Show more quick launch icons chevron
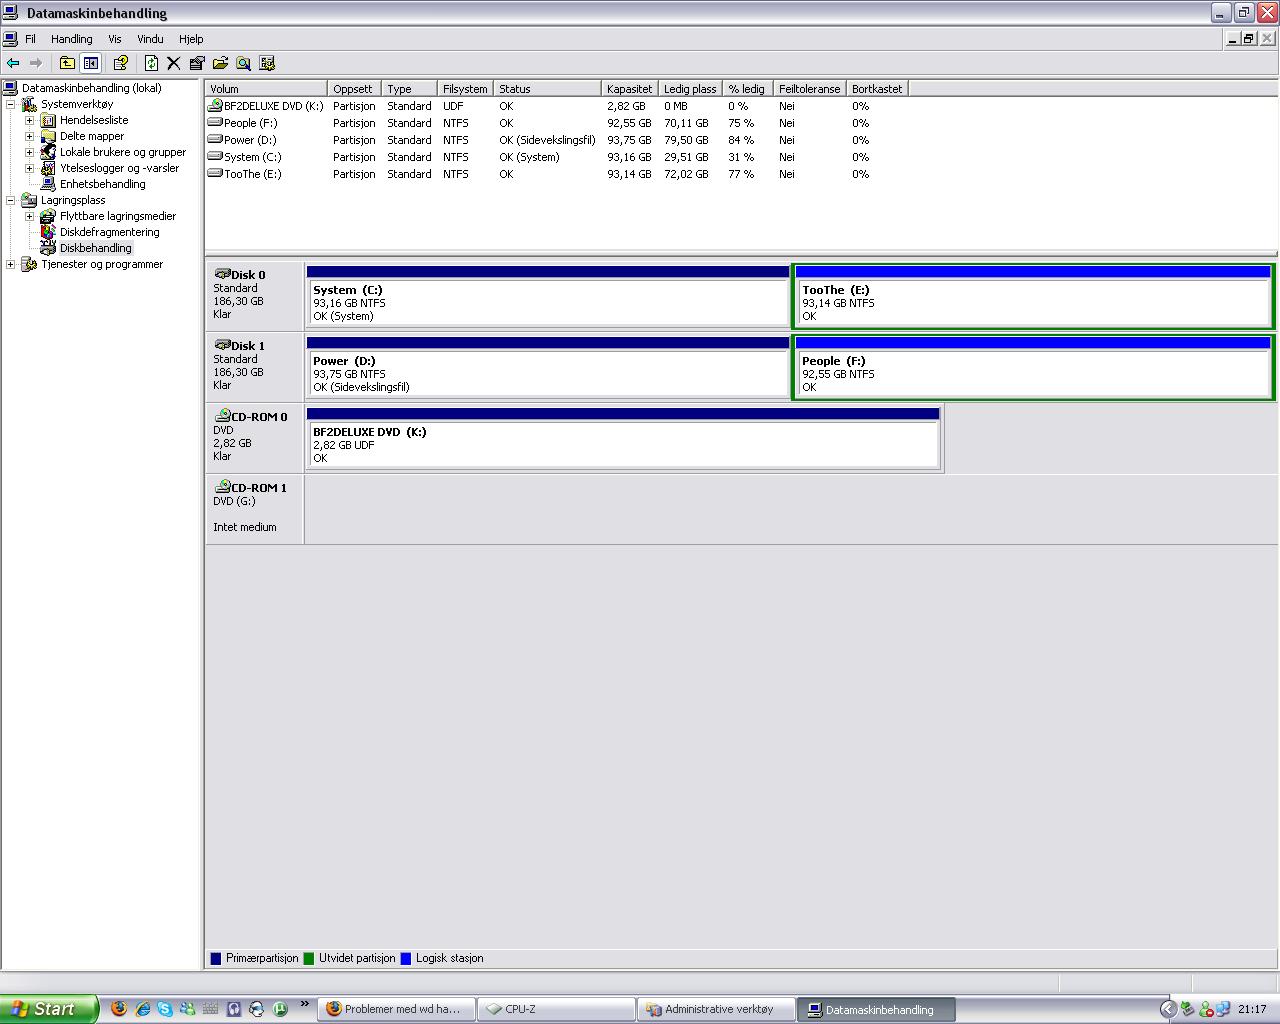The height and width of the screenshot is (1024, 1280). [304, 1004]
